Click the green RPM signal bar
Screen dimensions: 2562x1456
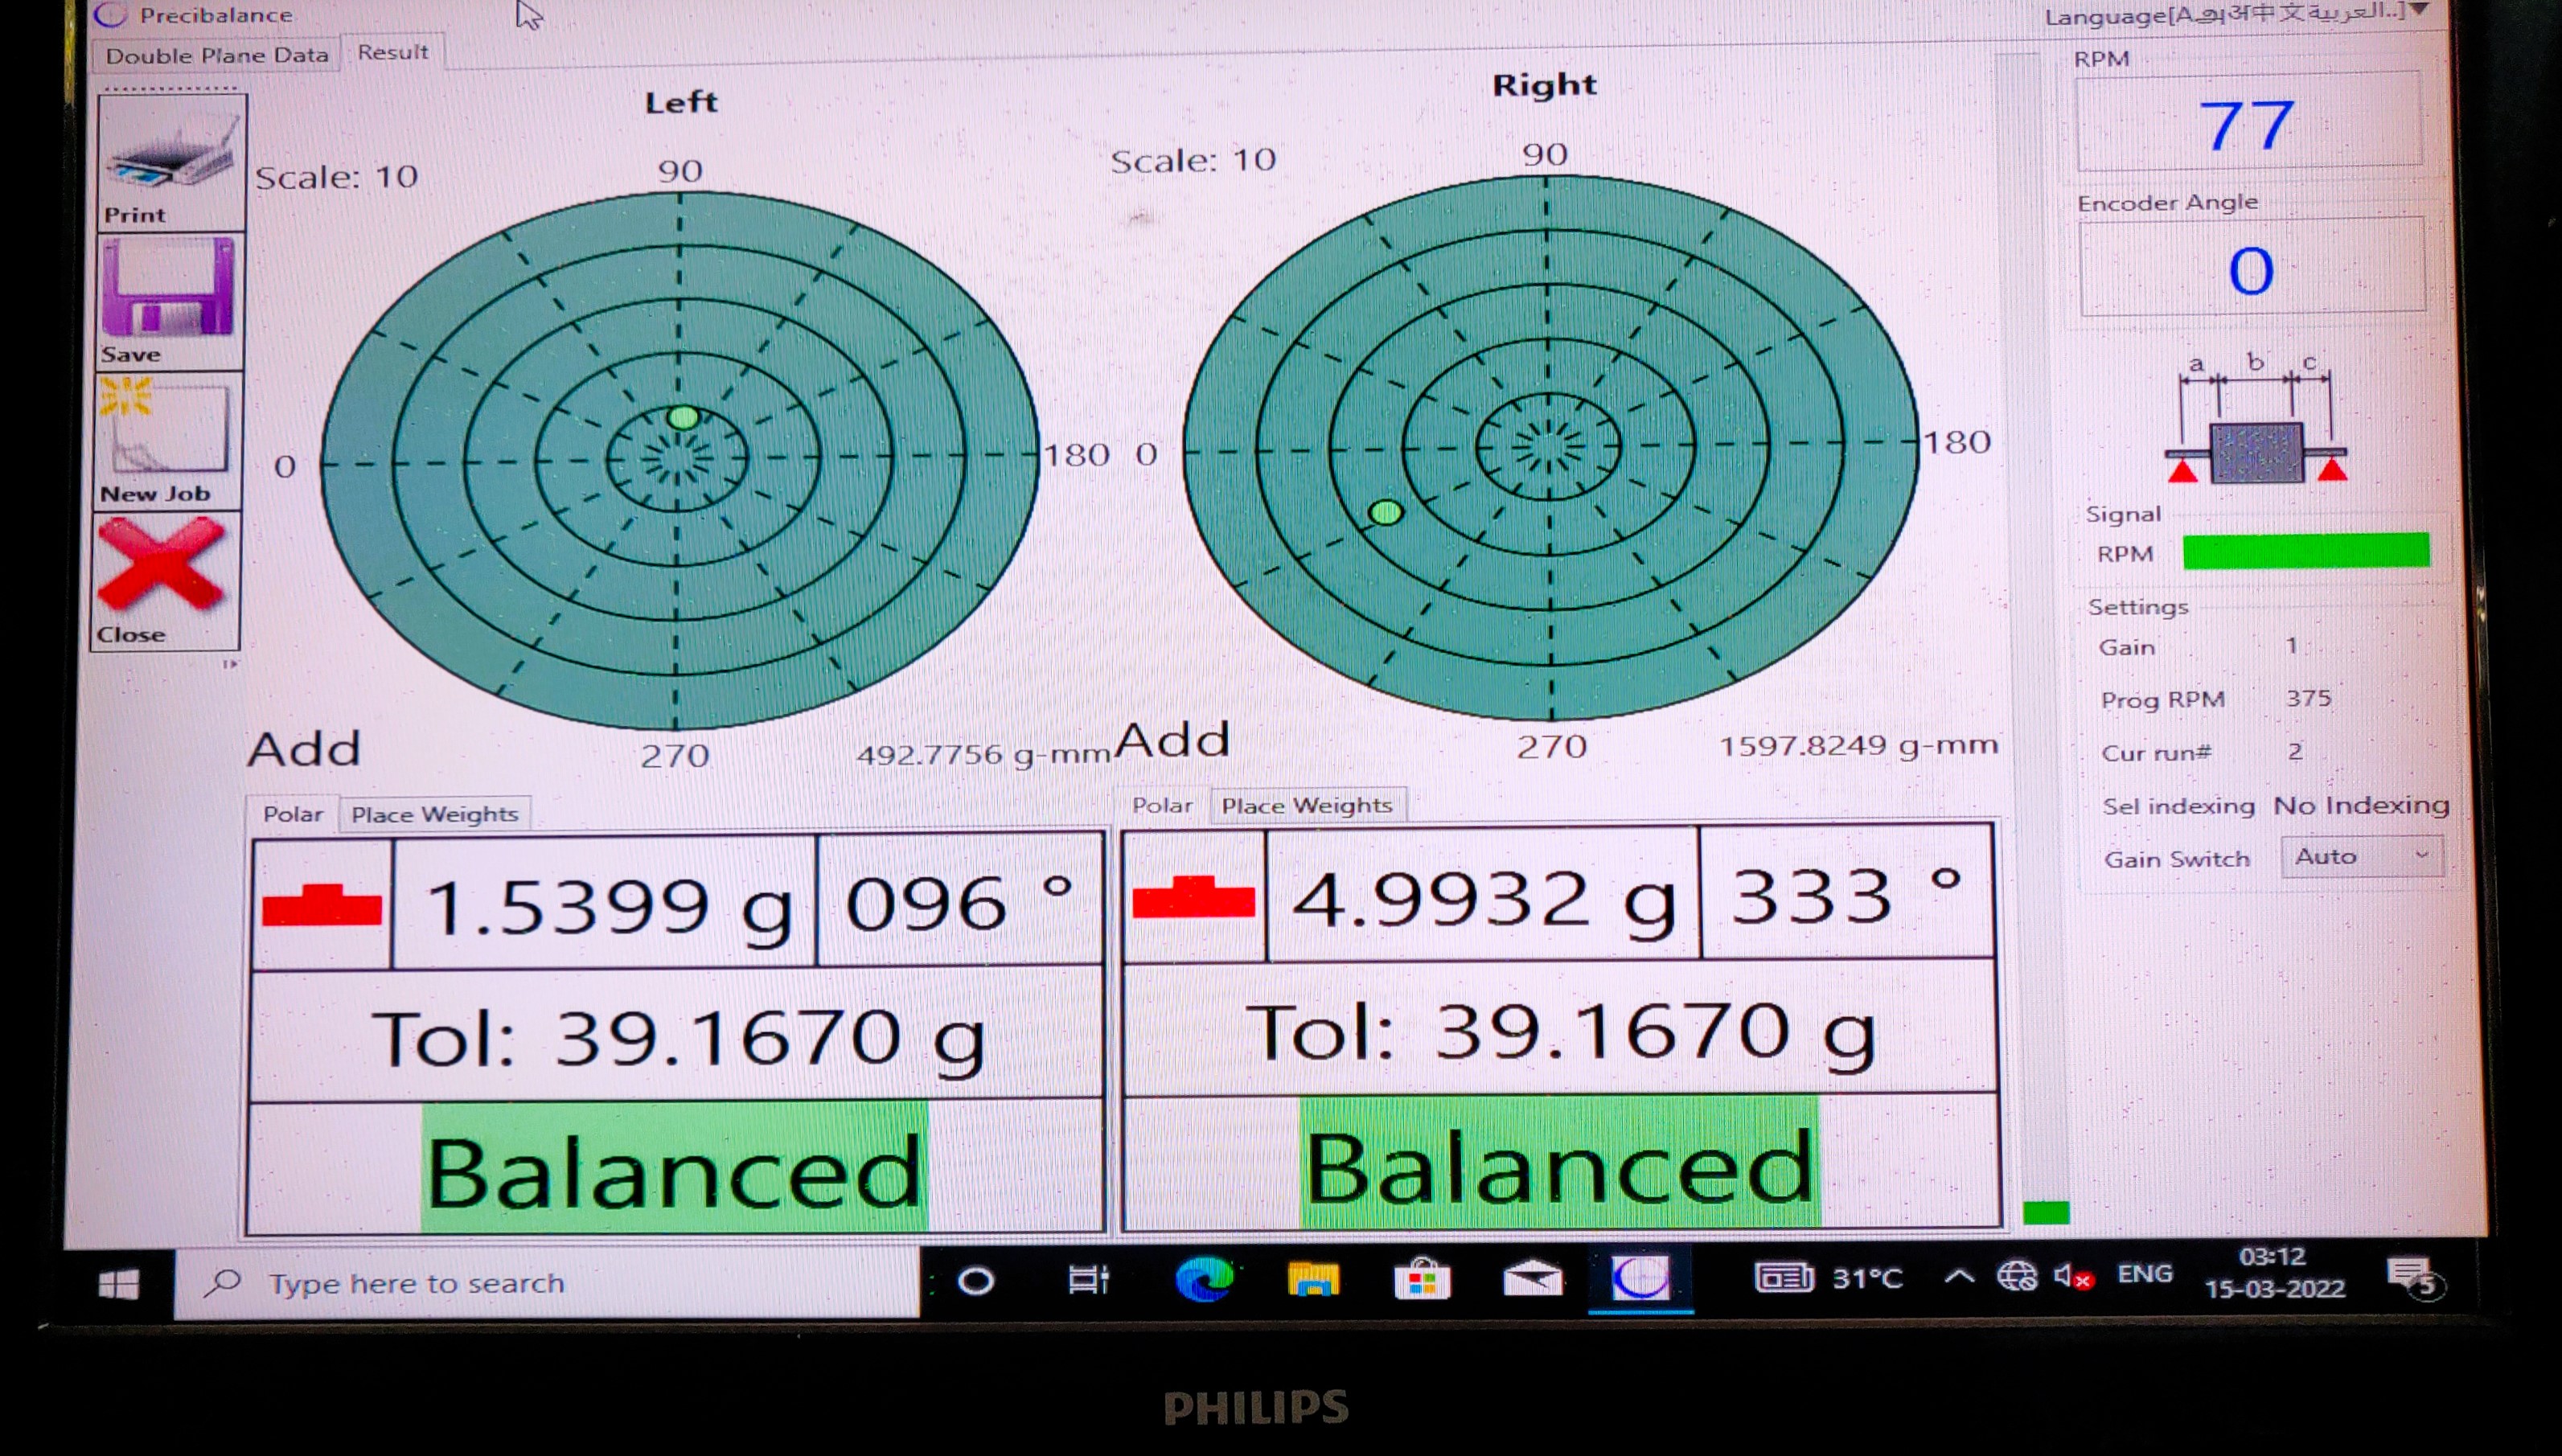point(2305,551)
